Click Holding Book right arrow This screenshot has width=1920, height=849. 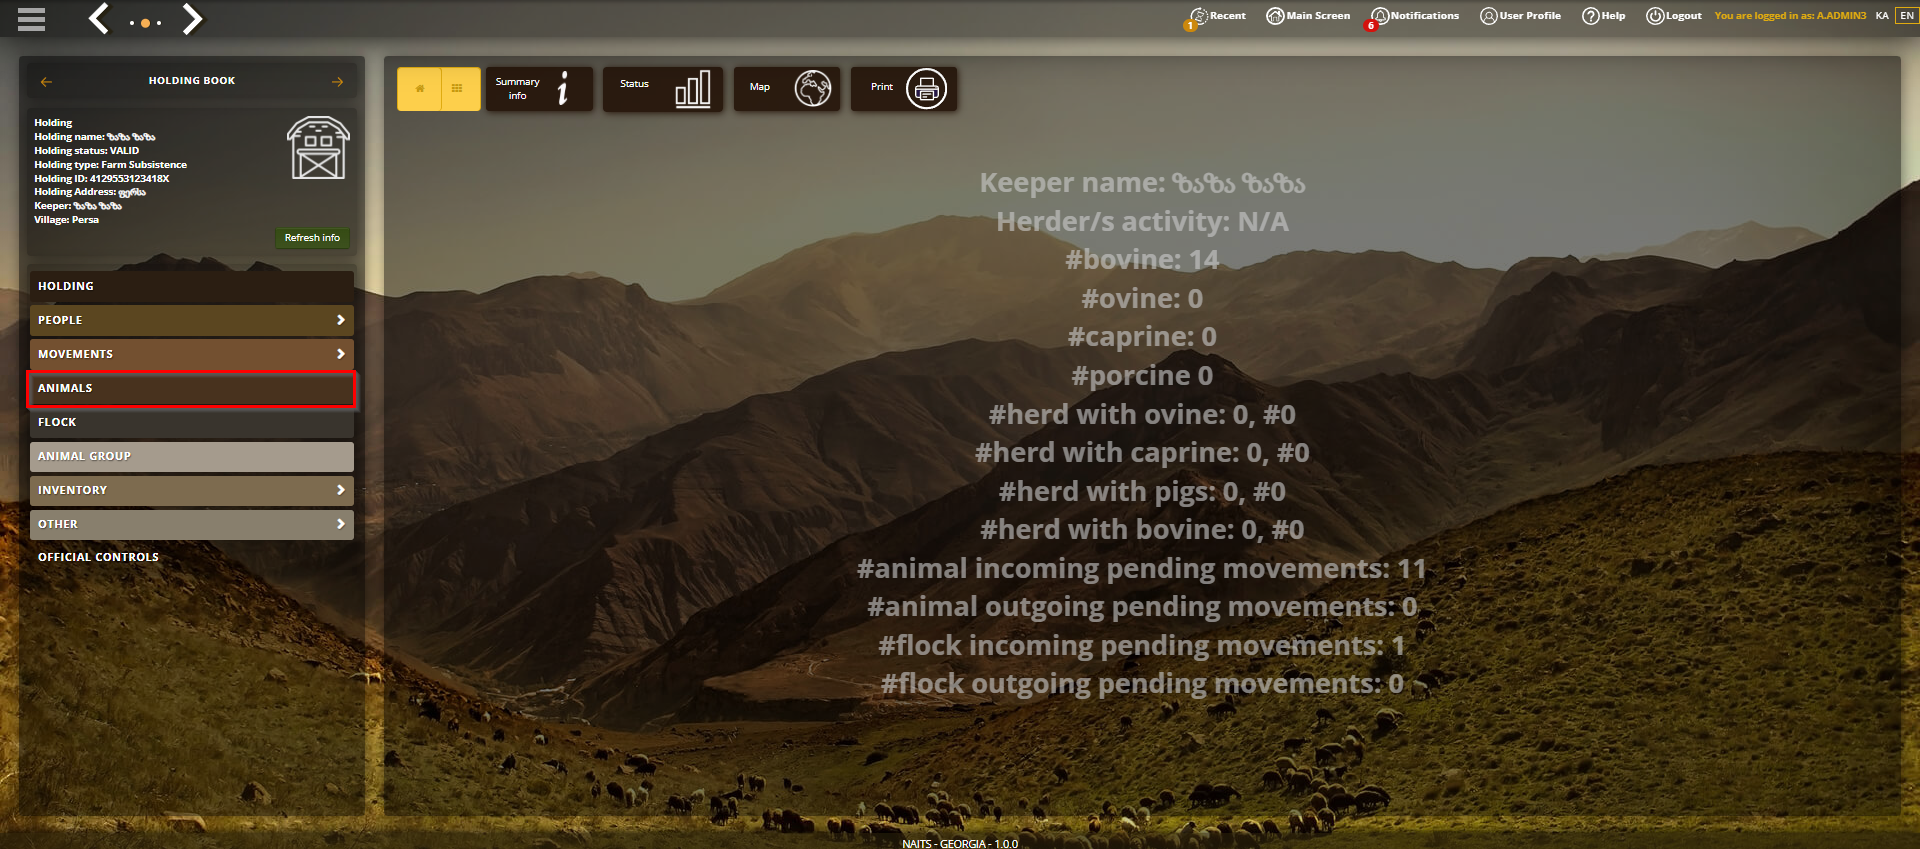coord(337,82)
